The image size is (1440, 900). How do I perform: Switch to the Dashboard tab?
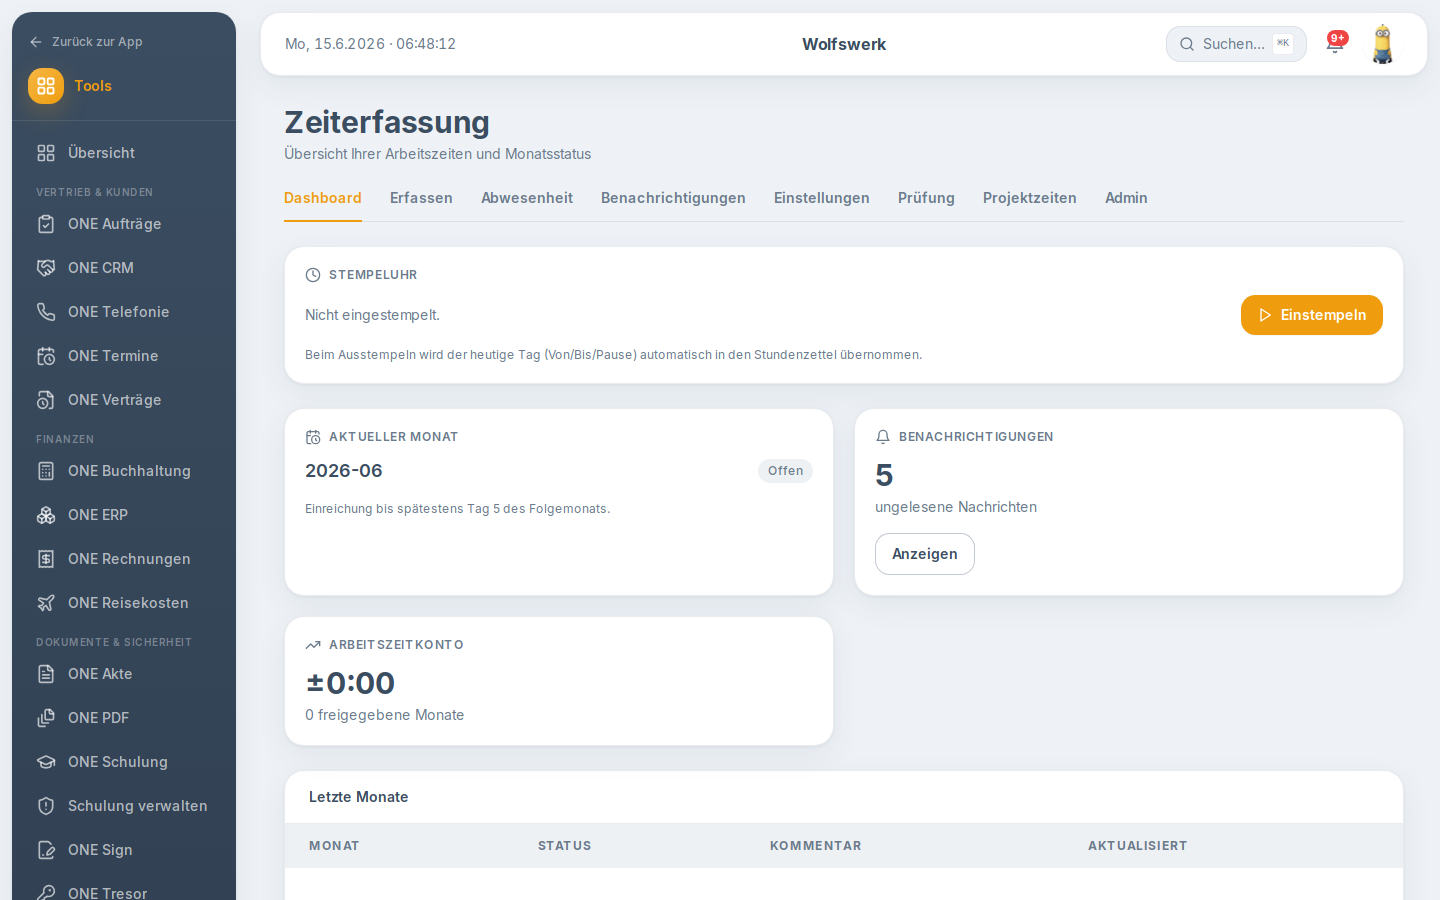pos(323,198)
